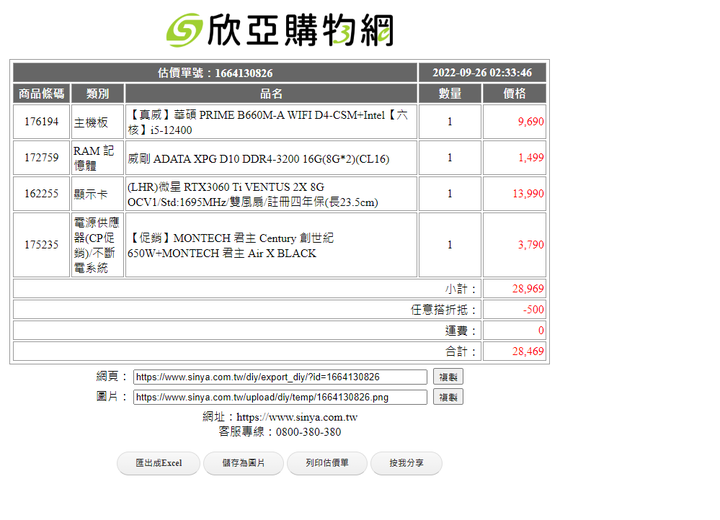720x520 pixels.
Task: Click the 主機板 category cell
Action: coord(97,122)
